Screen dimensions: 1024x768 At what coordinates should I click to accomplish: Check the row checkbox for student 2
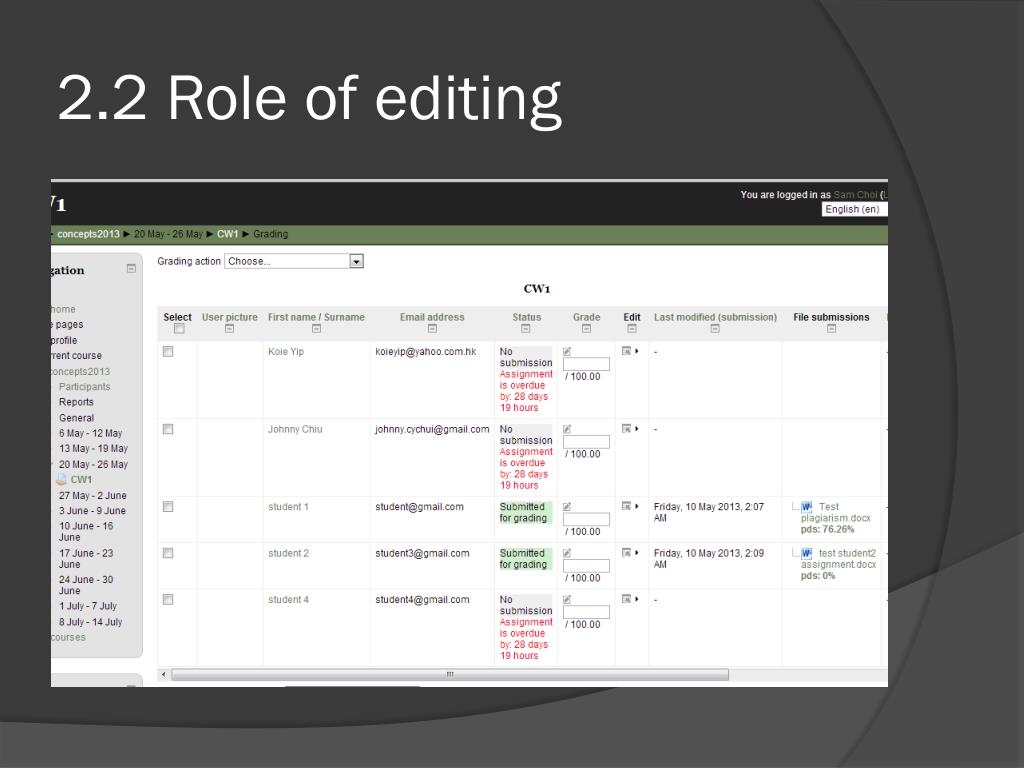168,553
